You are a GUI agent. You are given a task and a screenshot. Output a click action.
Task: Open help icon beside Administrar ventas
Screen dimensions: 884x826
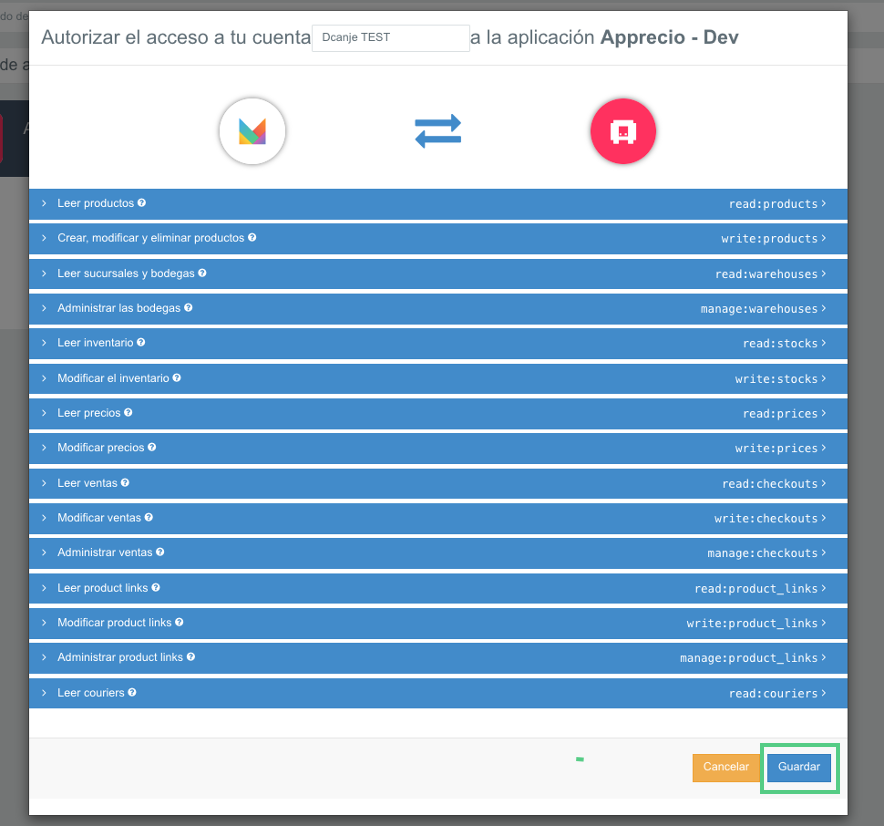coord(160,552)
